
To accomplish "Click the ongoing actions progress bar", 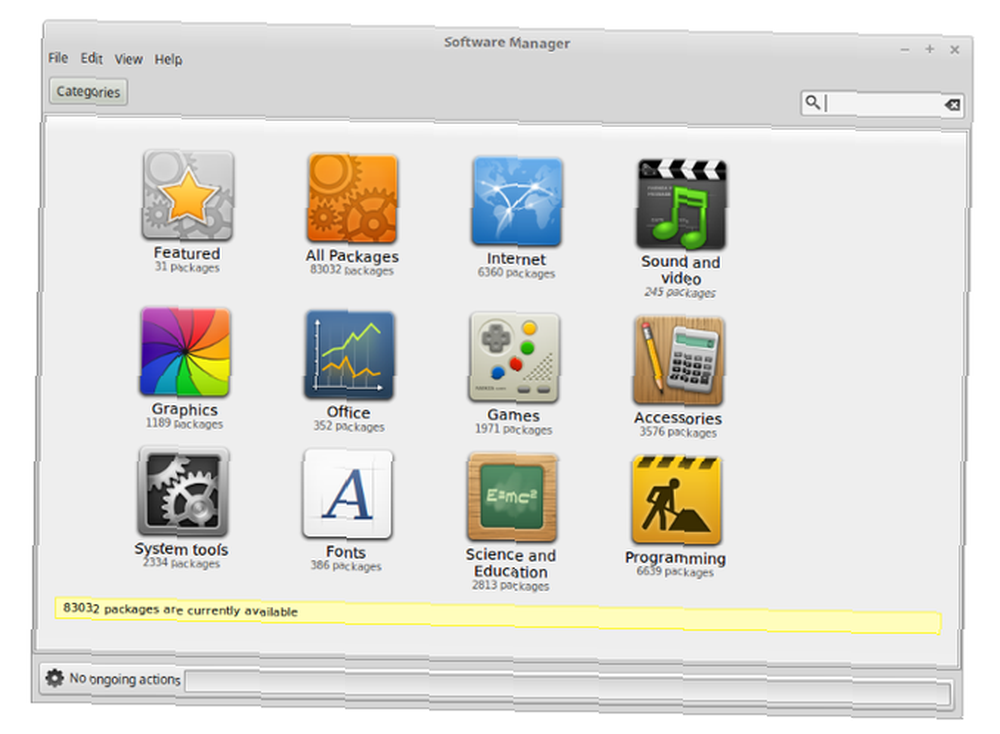I will [569, 686].
